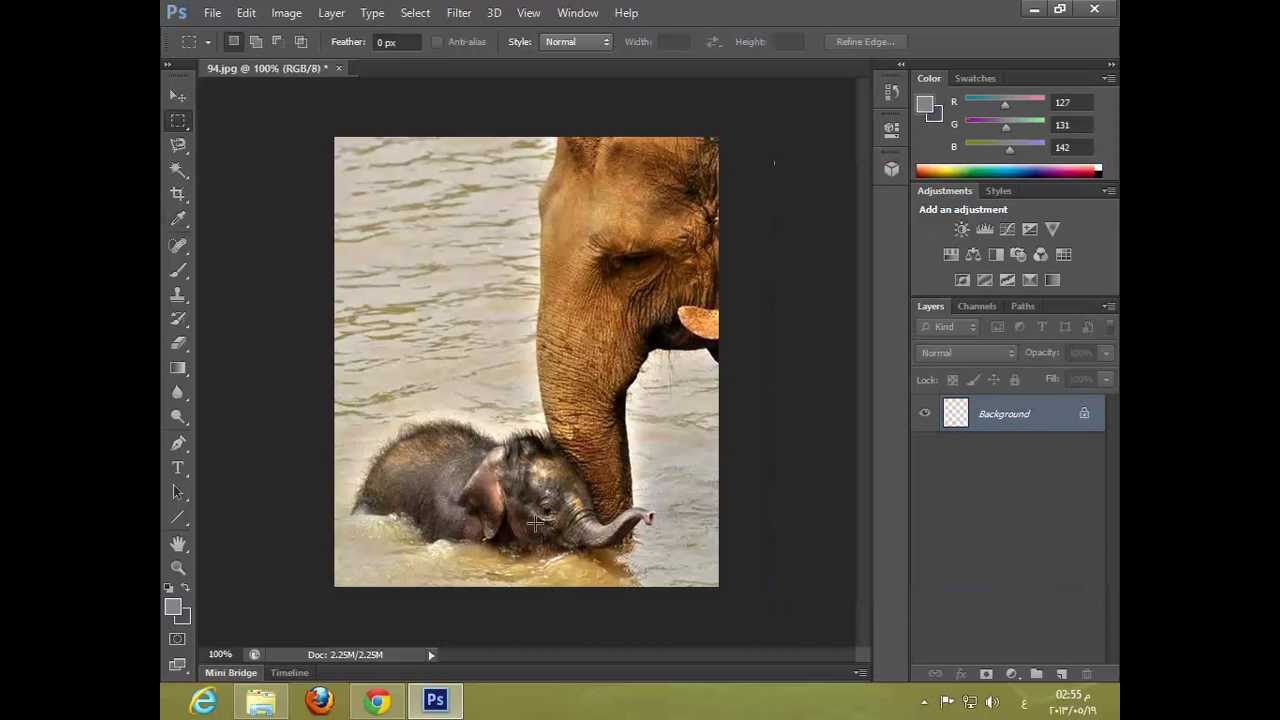Add a Brightness/Contrast adjustment
Viewport: 1280px width, 720px height.
(x=962, y=229)
